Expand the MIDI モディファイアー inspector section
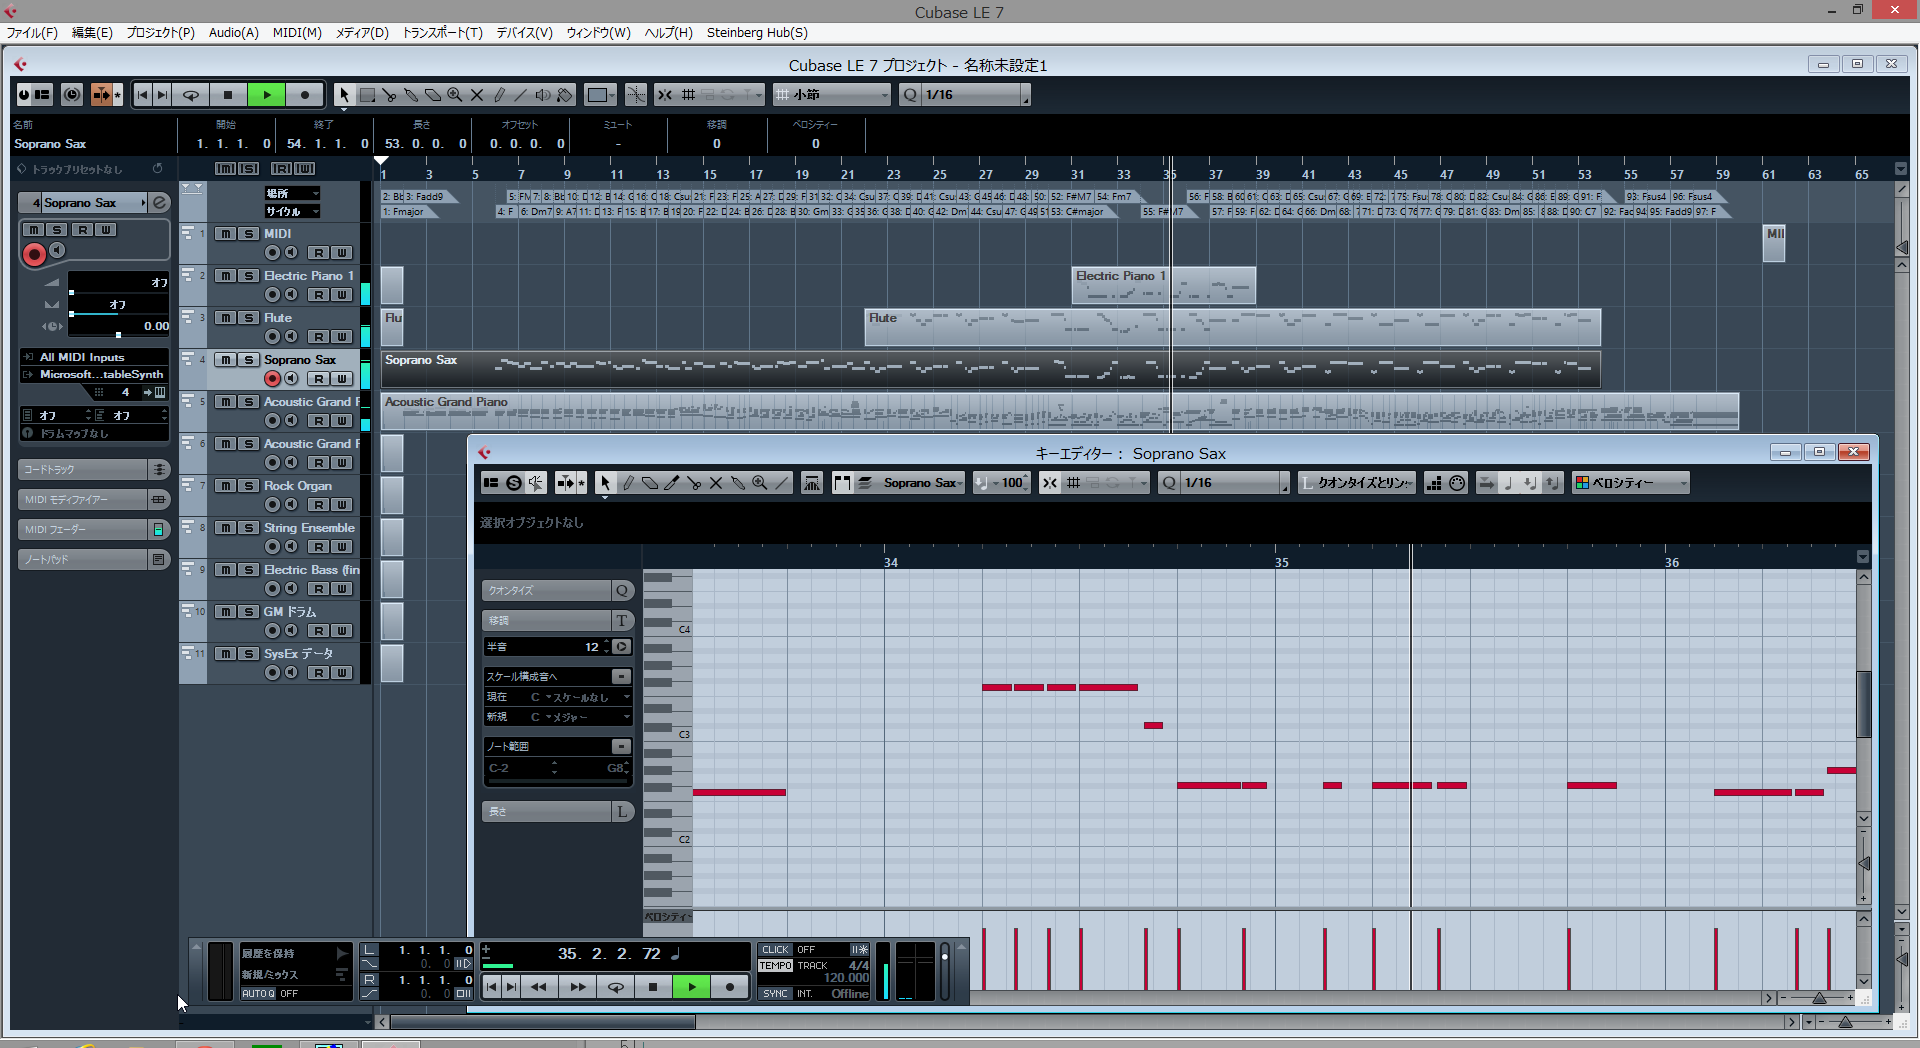The height and width of the screenshot is (1048, 1920). (95, 500)
